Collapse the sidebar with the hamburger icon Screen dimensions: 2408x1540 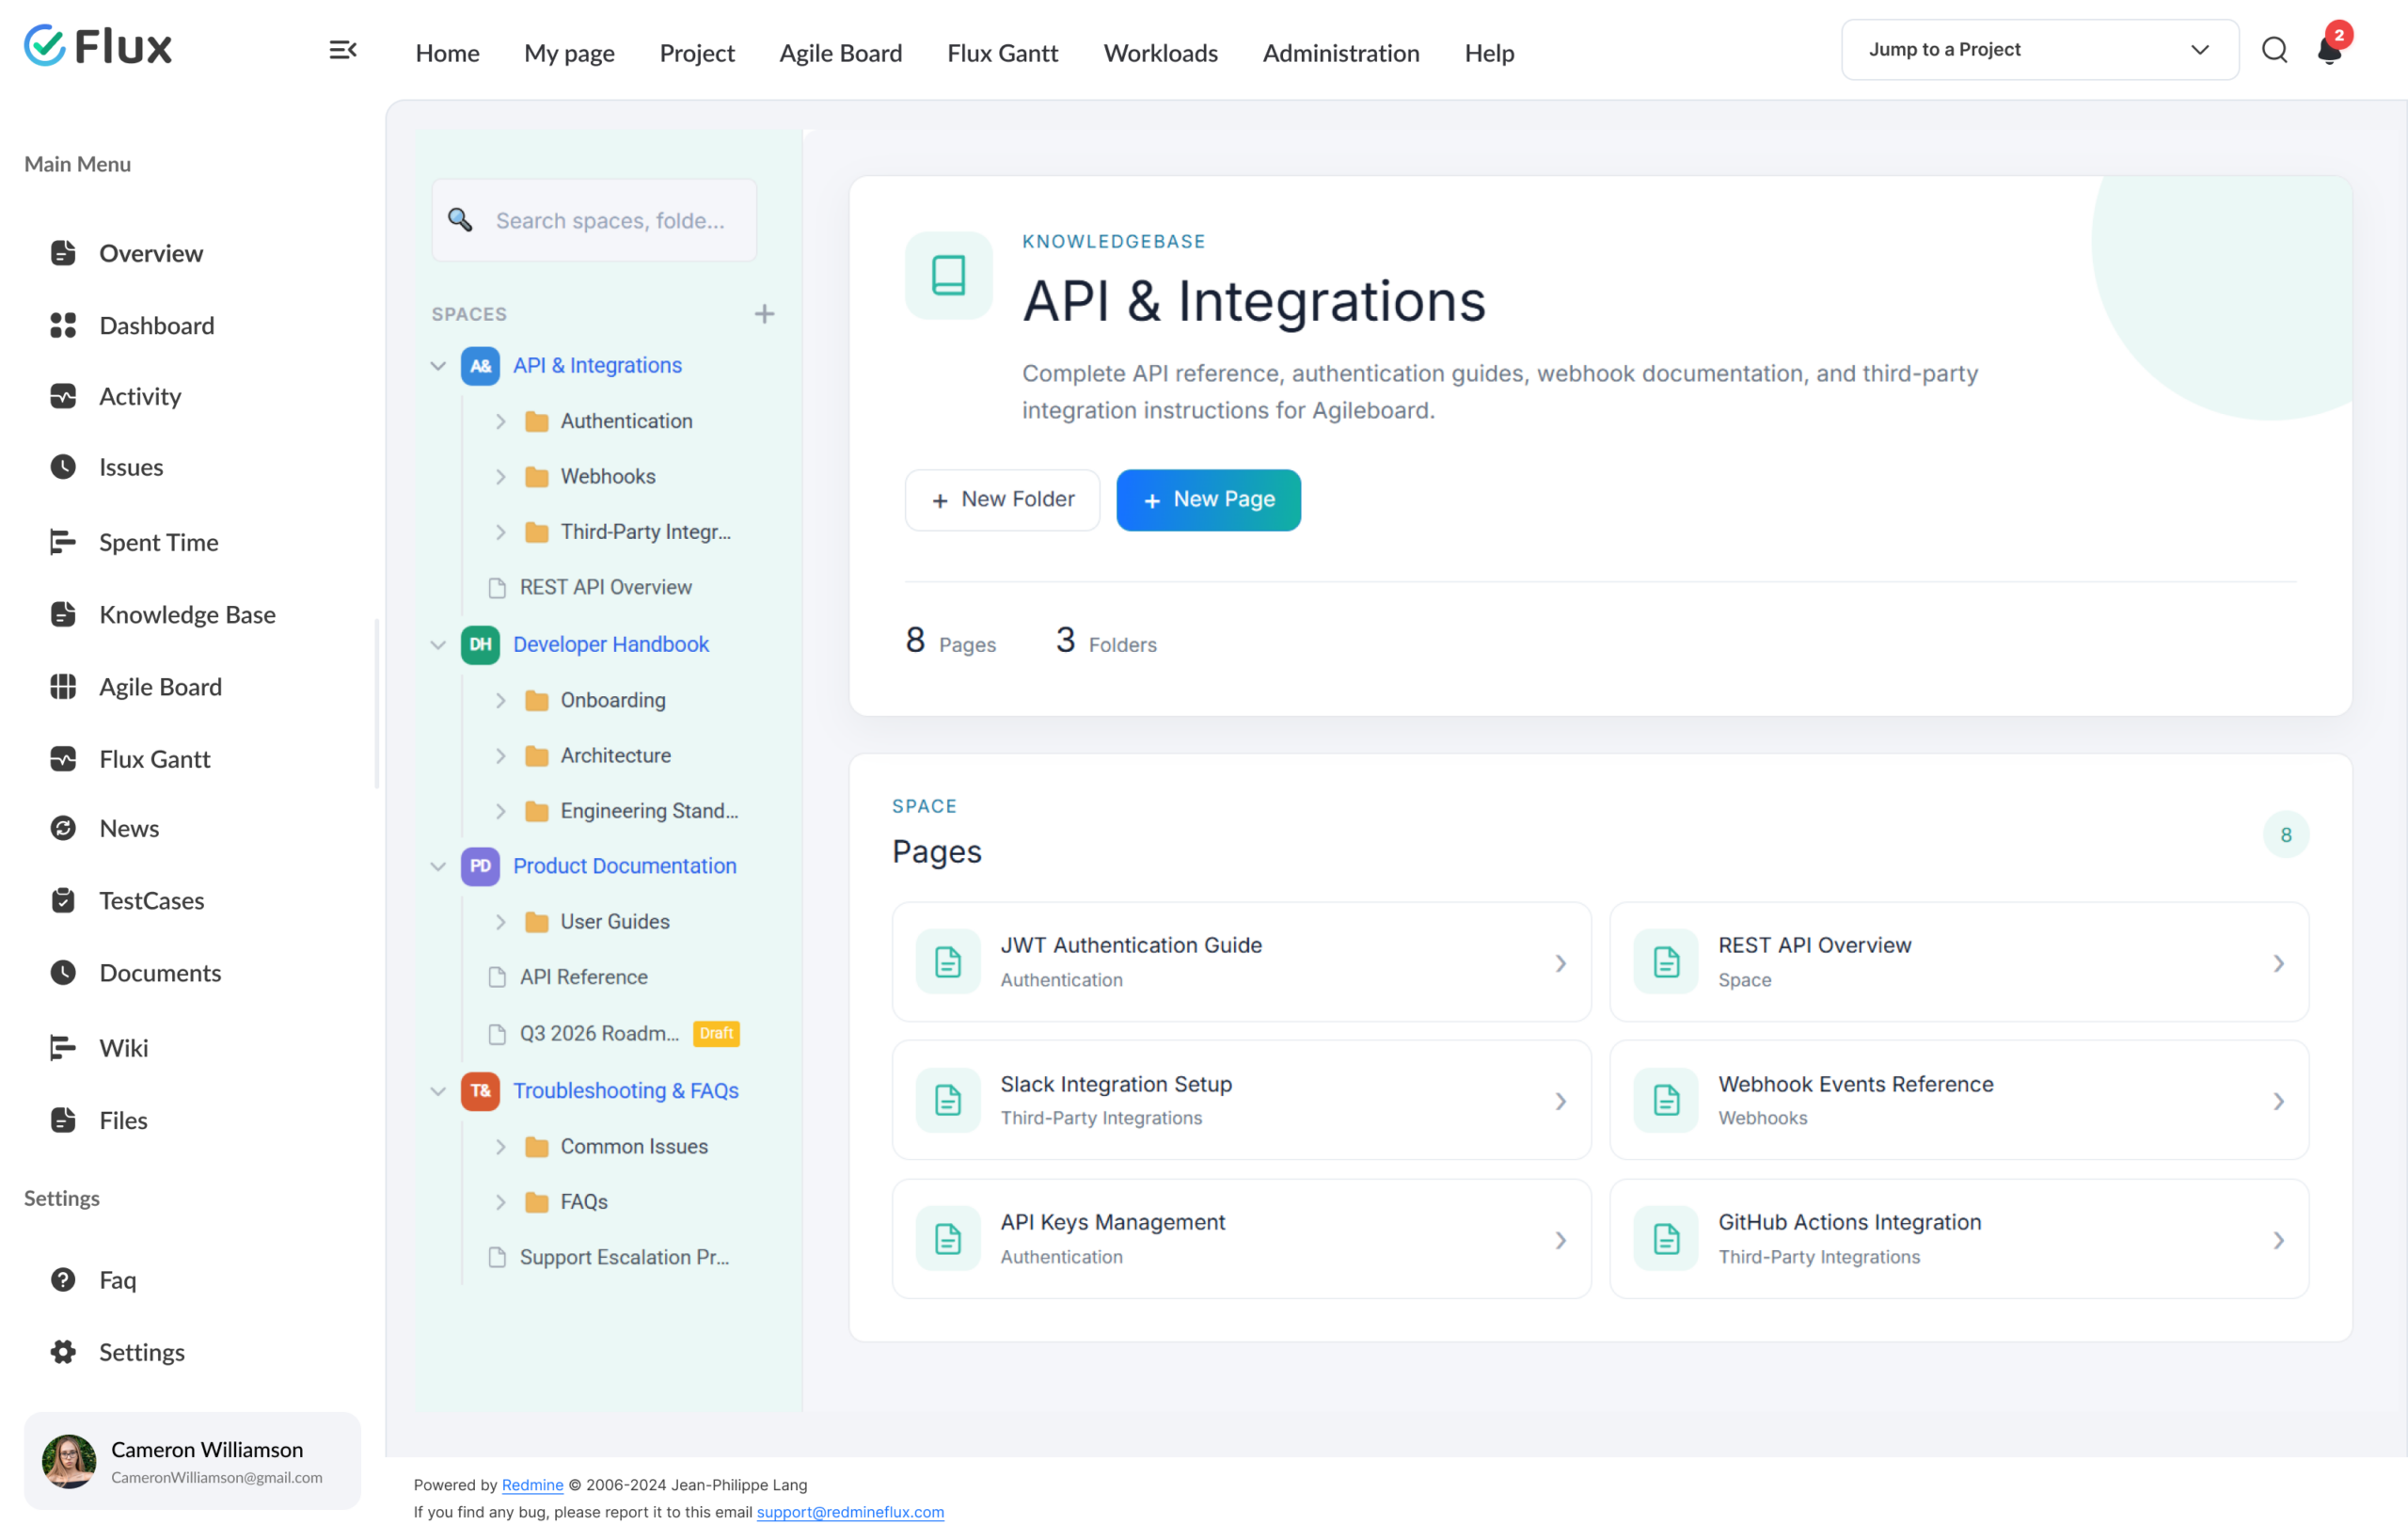tap(343, 50)
